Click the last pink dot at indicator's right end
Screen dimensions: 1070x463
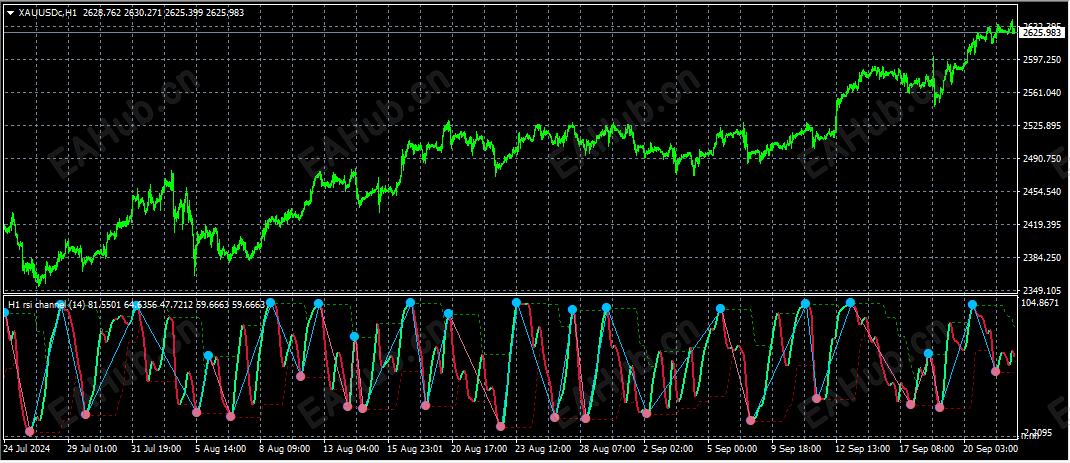[995, 371]
